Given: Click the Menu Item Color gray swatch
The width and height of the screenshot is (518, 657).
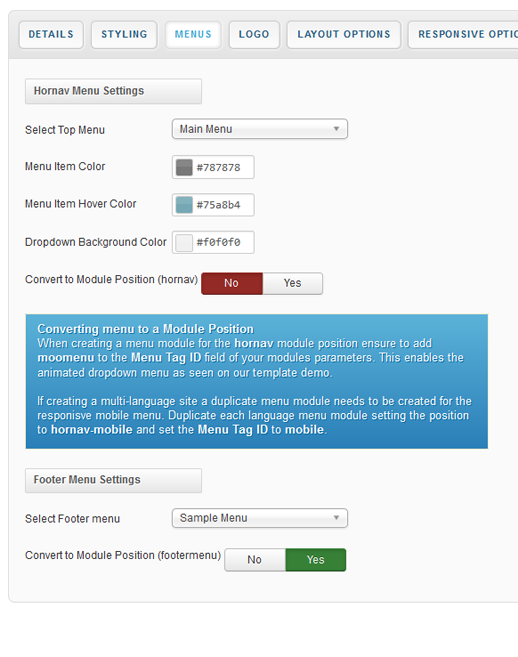Looking at the screenshot, I should [184, 167].
